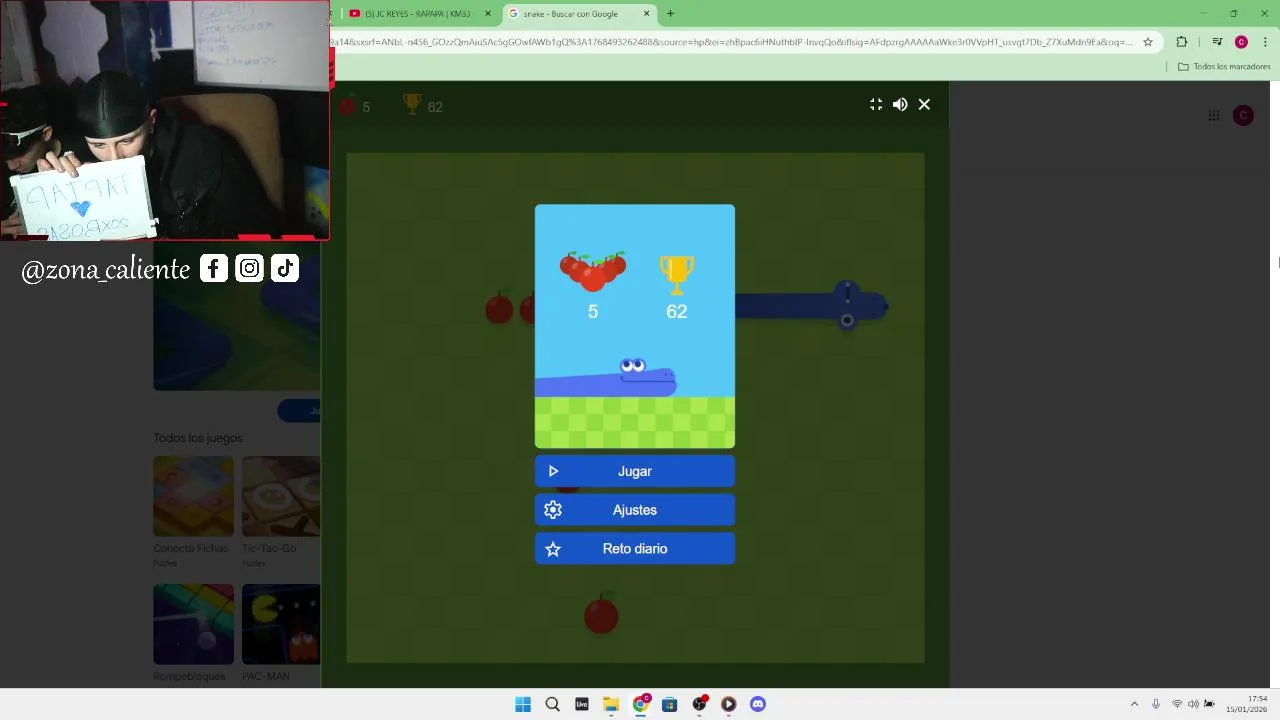Start the snake game with Jugar

coord(634,471)
